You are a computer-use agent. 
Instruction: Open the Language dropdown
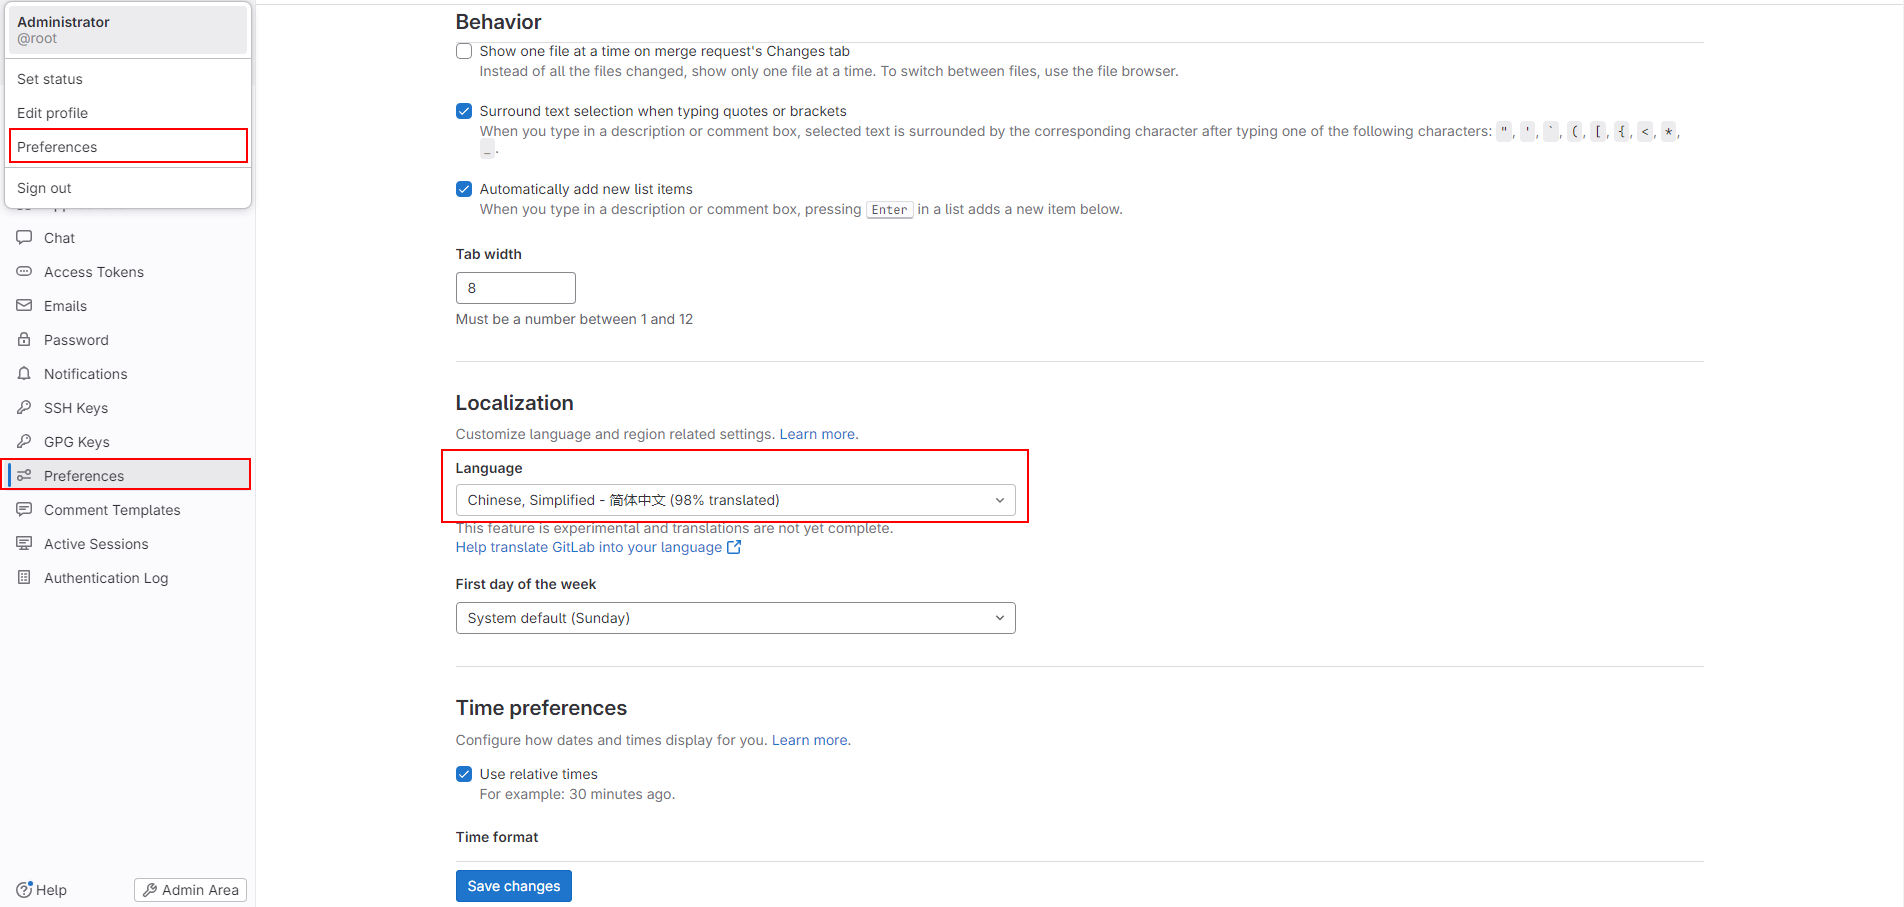[735, 500]
